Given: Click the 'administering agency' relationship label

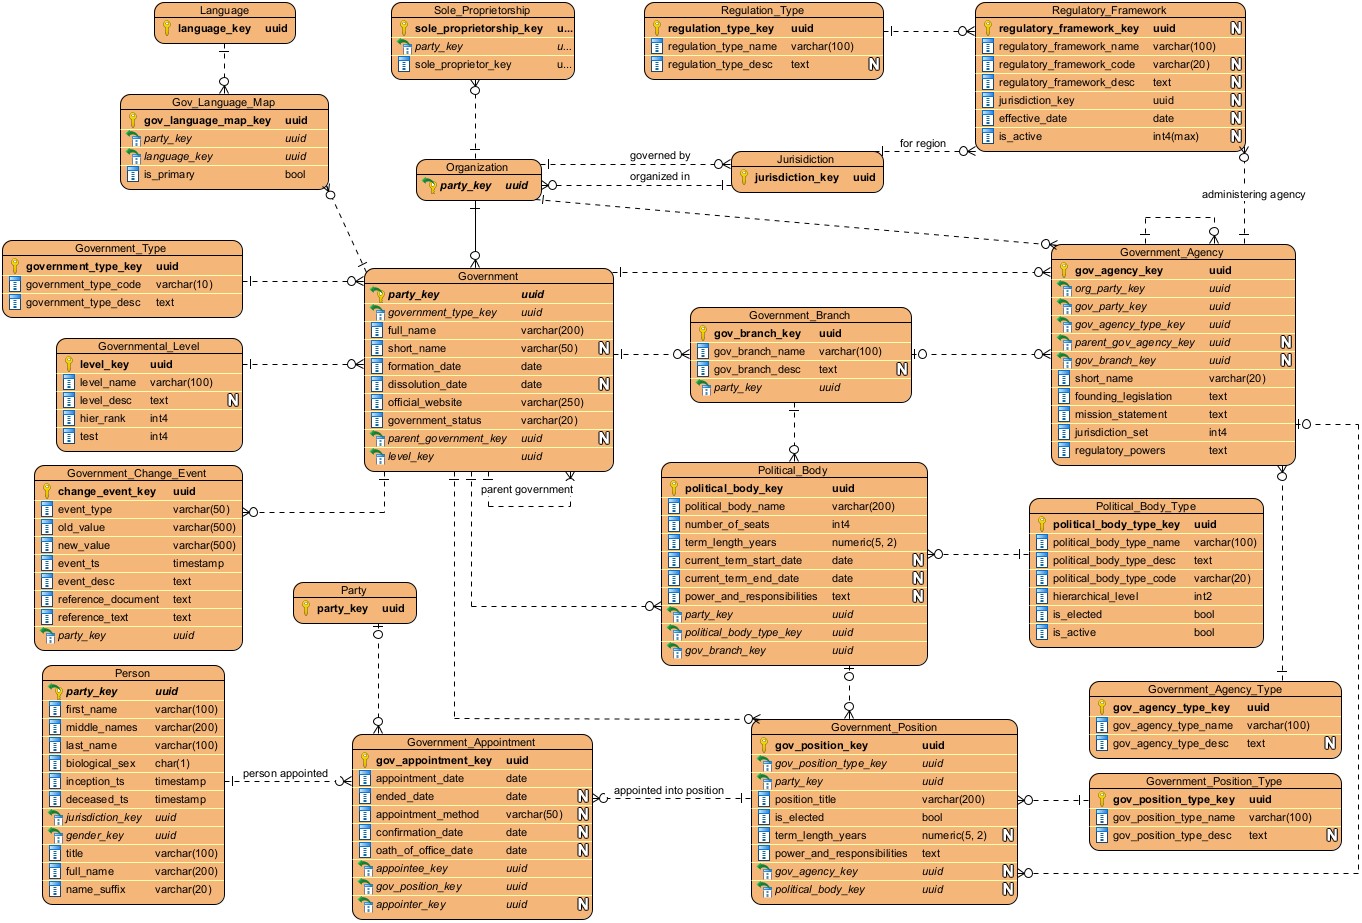Looking at the screenshot, I should [1253, 195].
